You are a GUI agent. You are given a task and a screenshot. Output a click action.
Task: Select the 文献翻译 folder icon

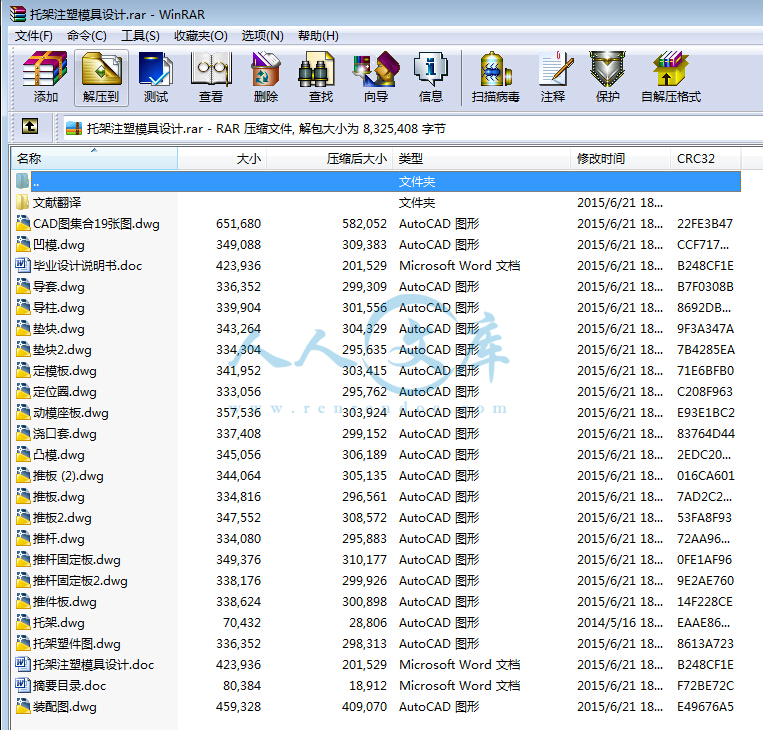(22, 202)
